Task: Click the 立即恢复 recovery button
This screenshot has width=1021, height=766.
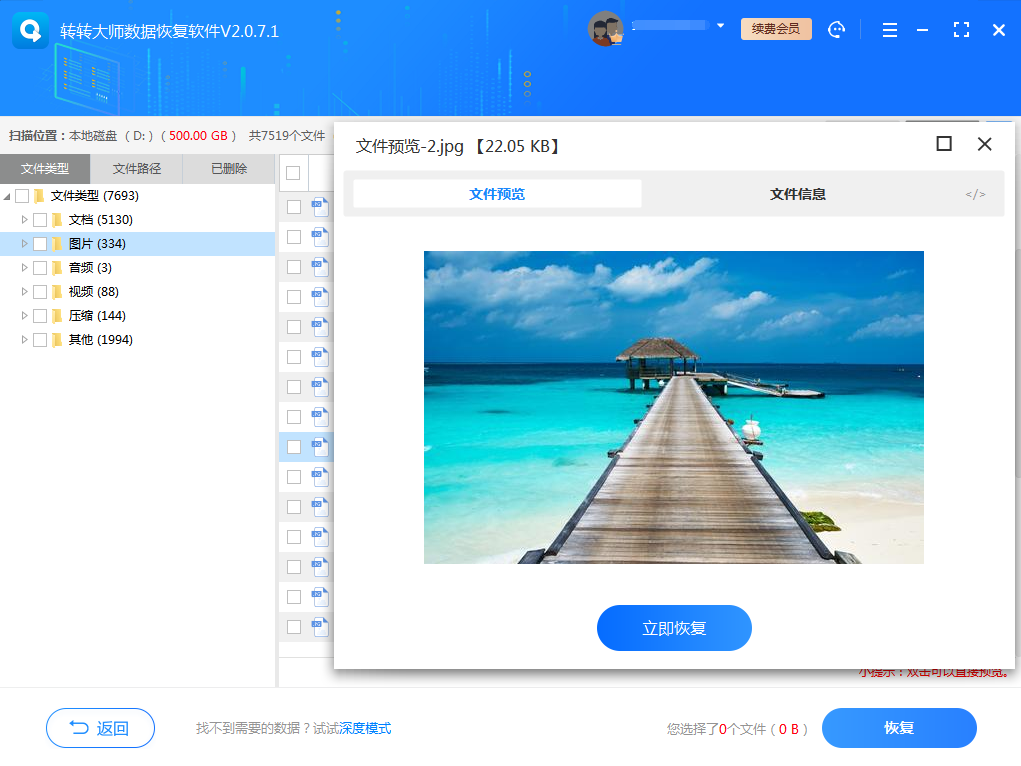Action: pos(673,628)
